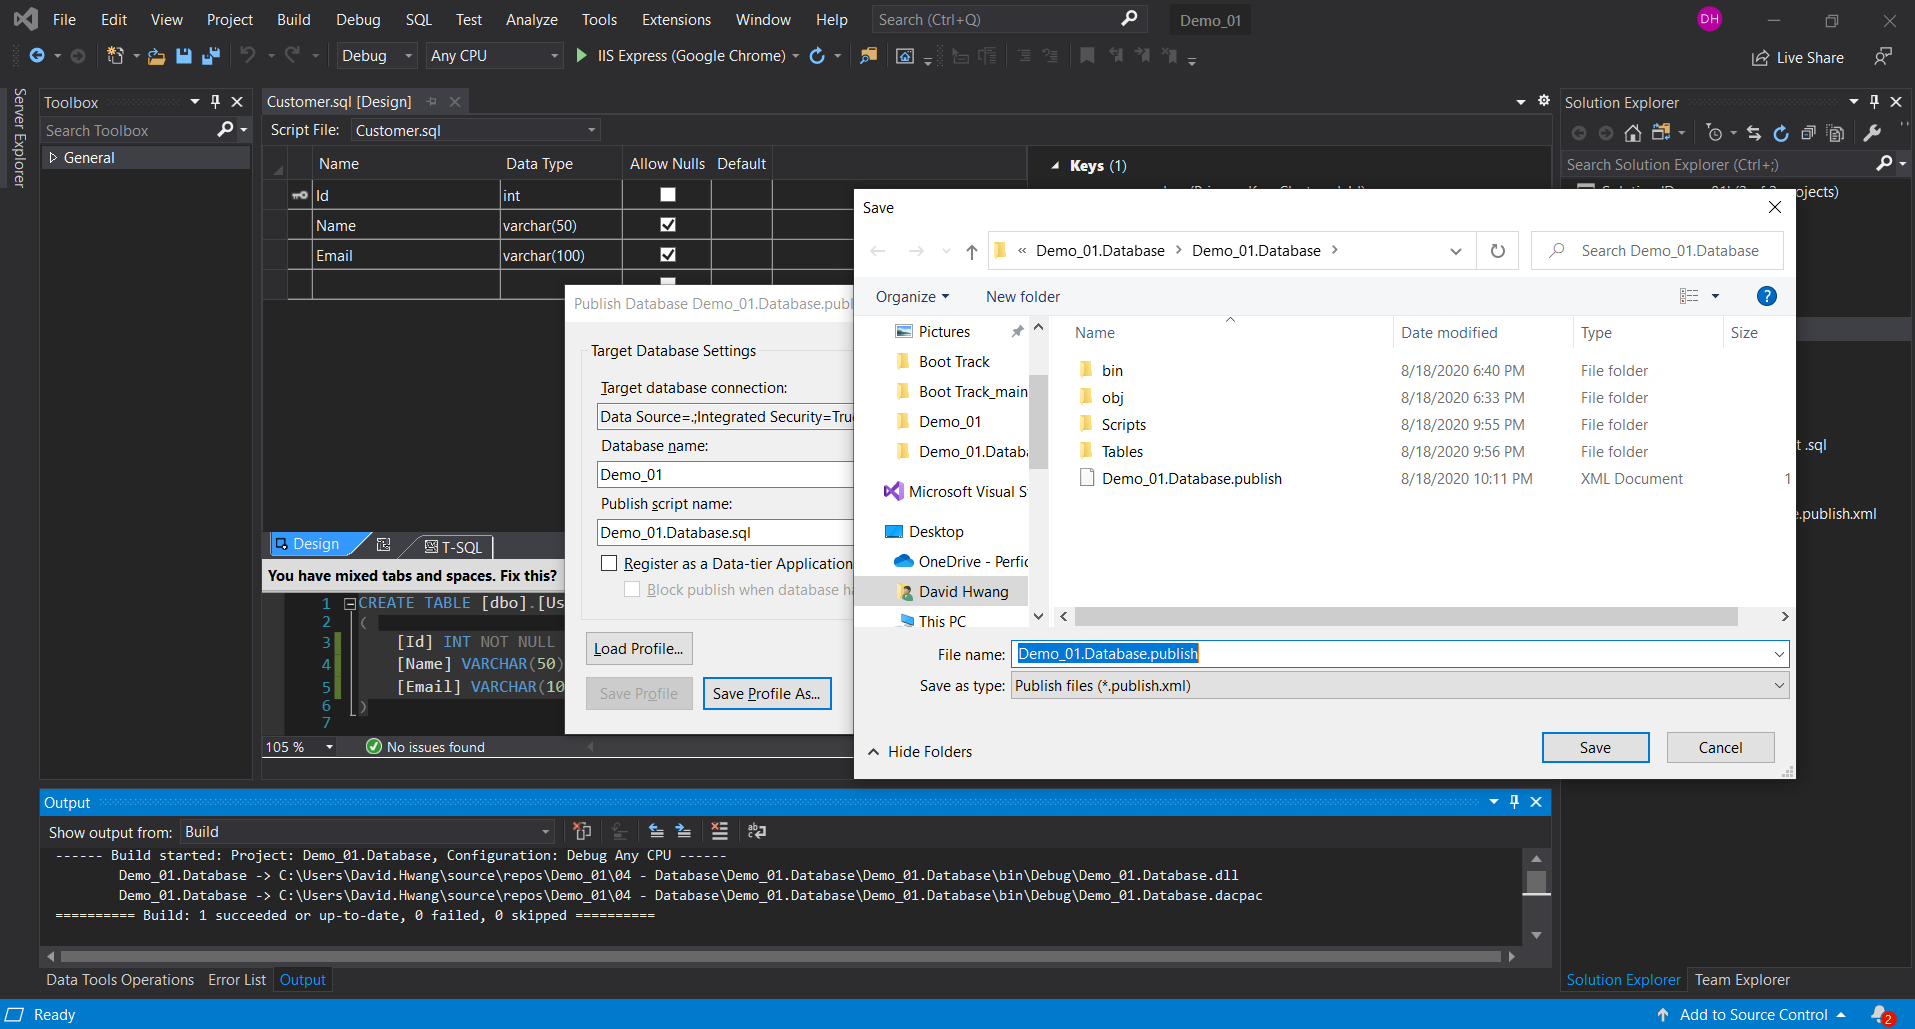Refresh the Solution Explorer view

(1782, 132)
